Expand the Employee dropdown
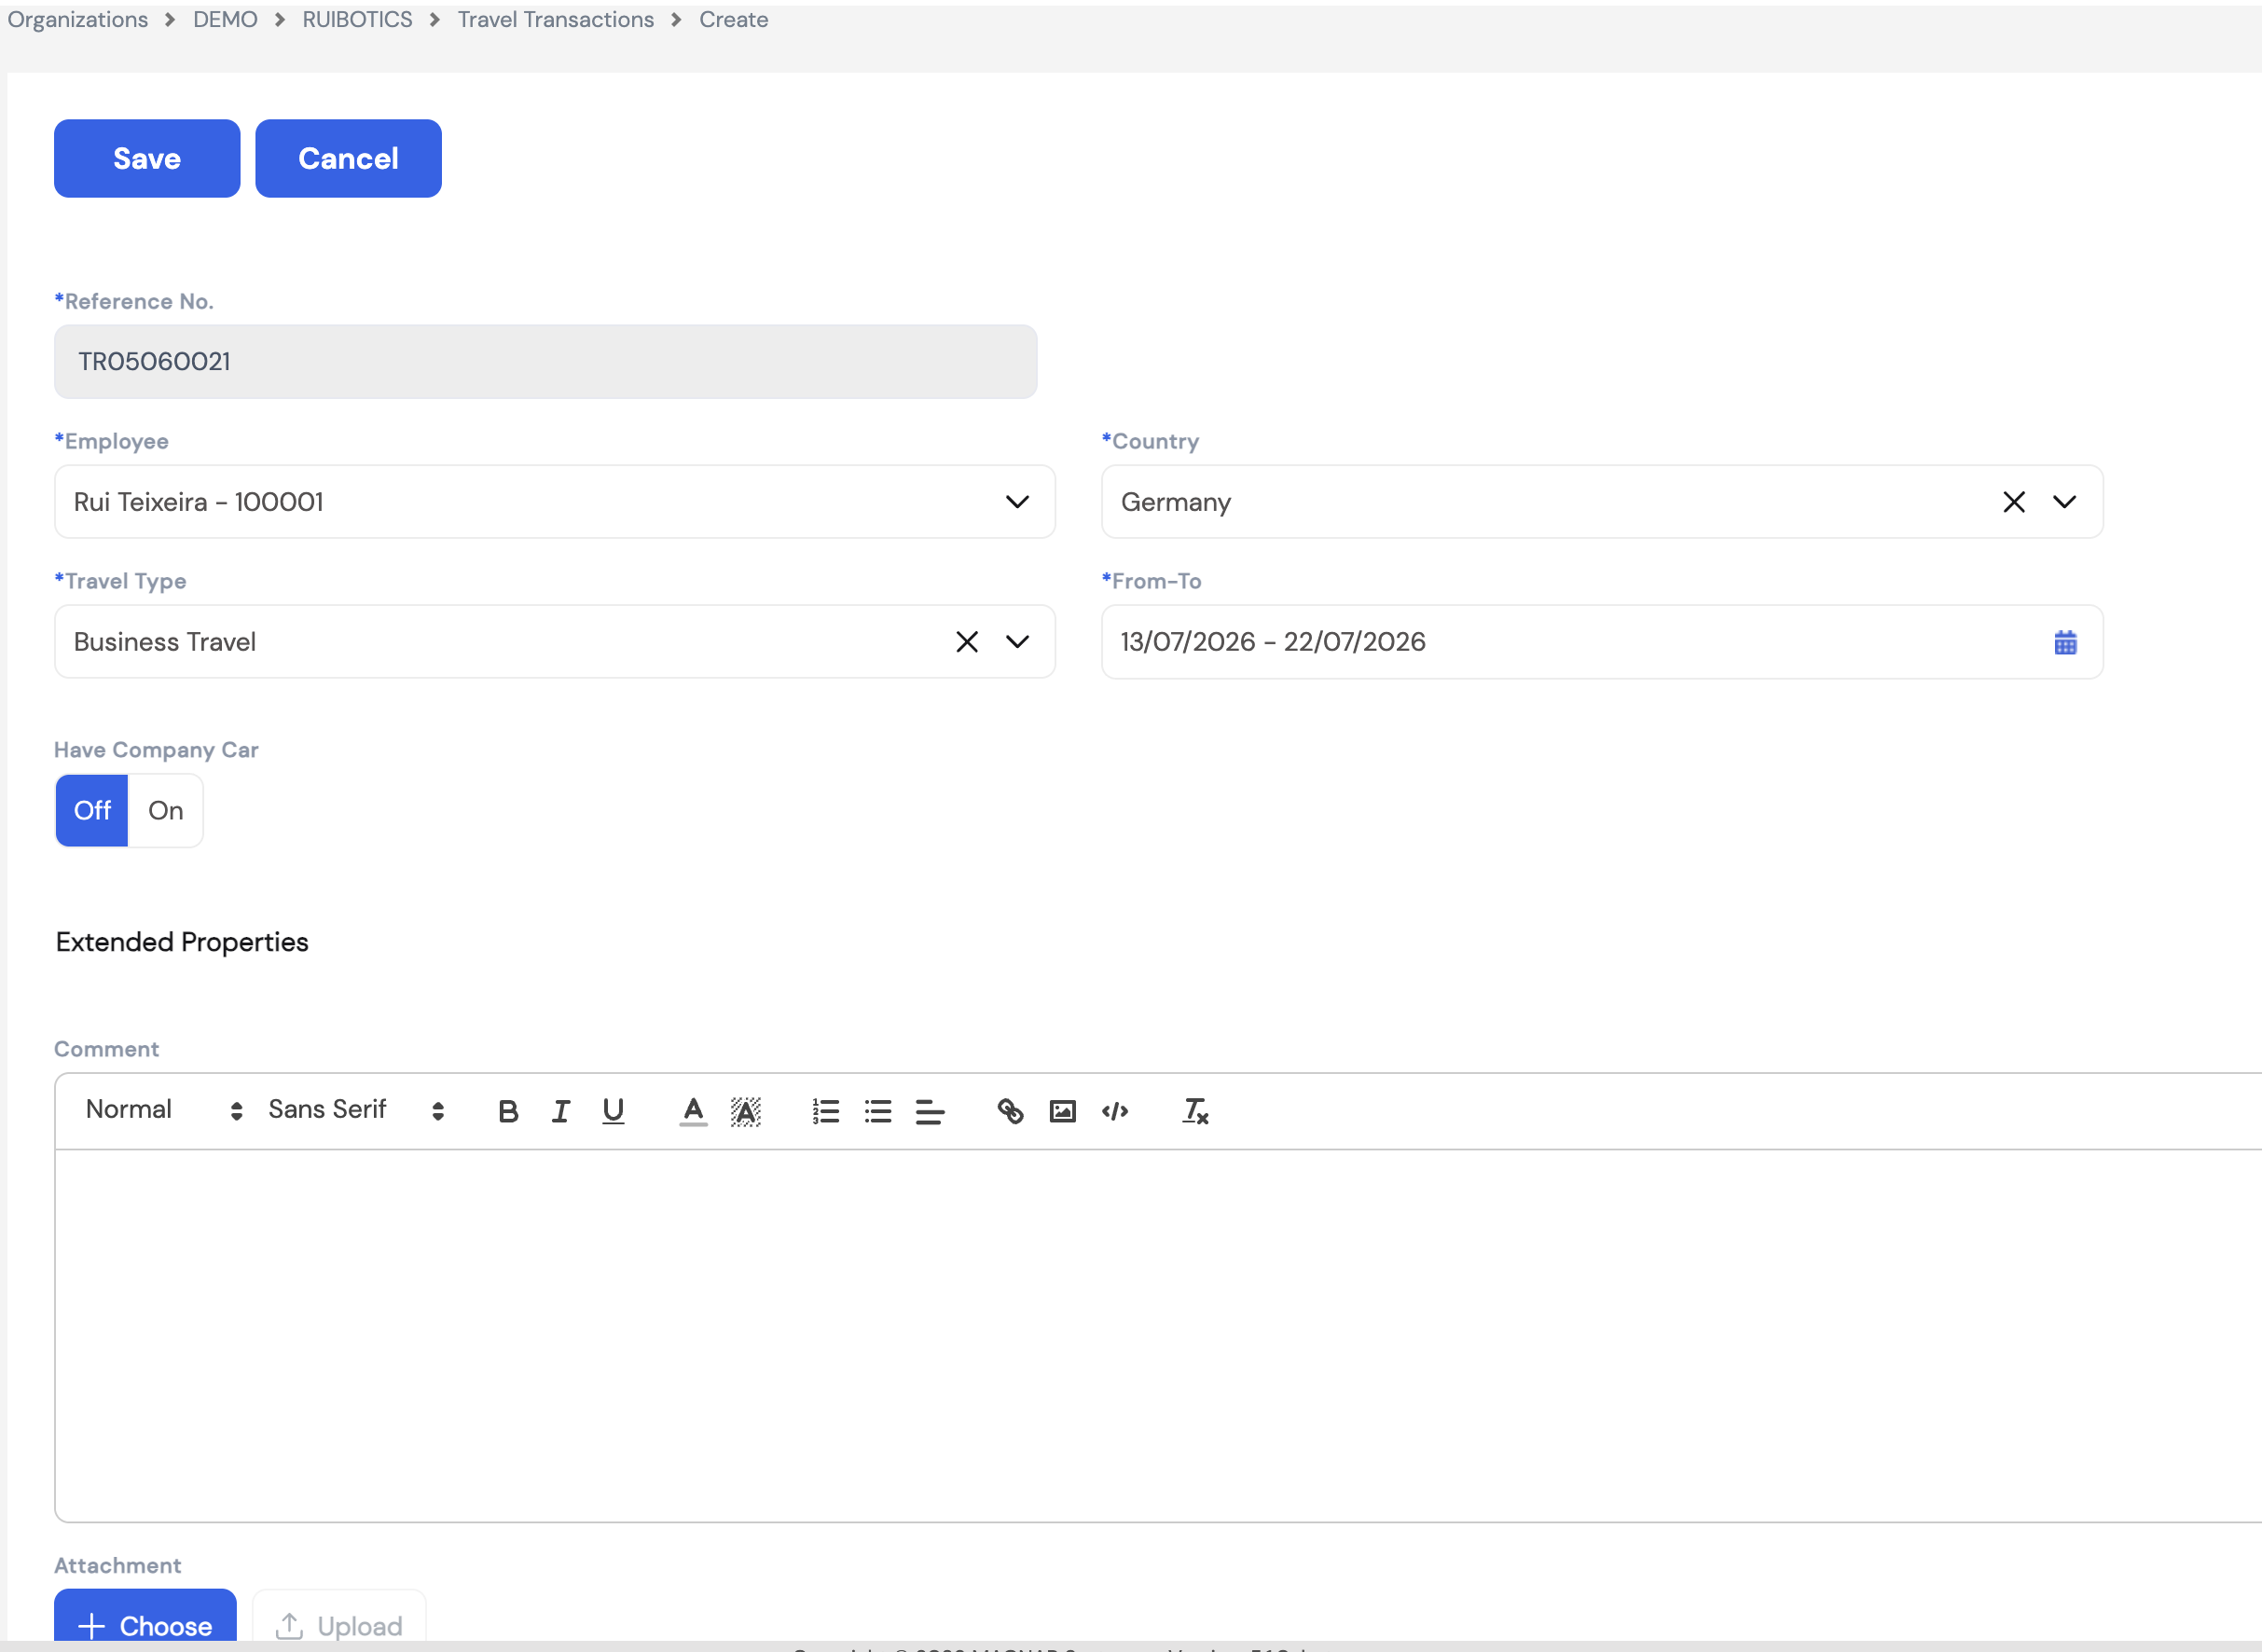 tap(1018, 502)
